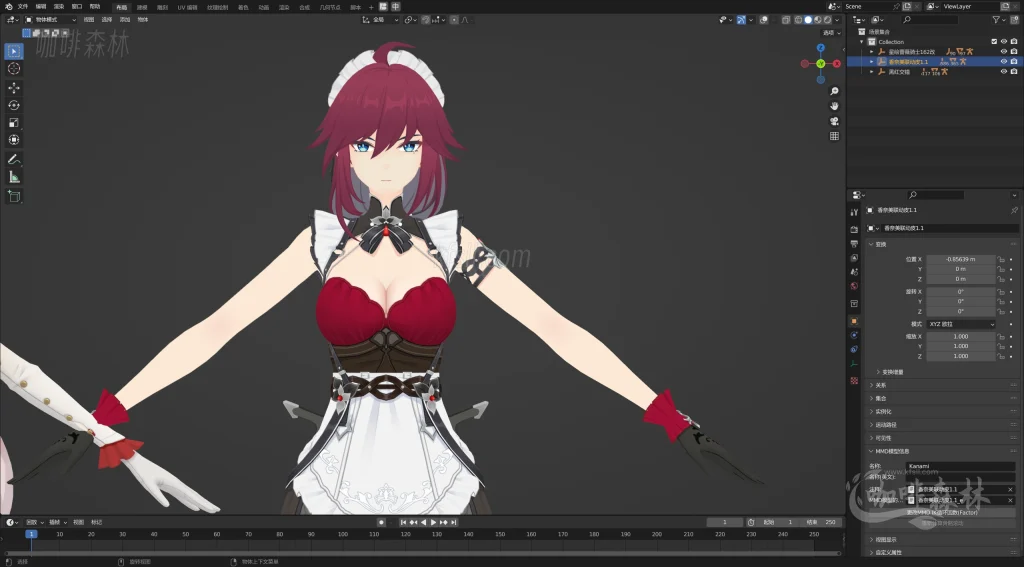
Task: Open the viewport shading options dropdown
Action: [837, 20]
